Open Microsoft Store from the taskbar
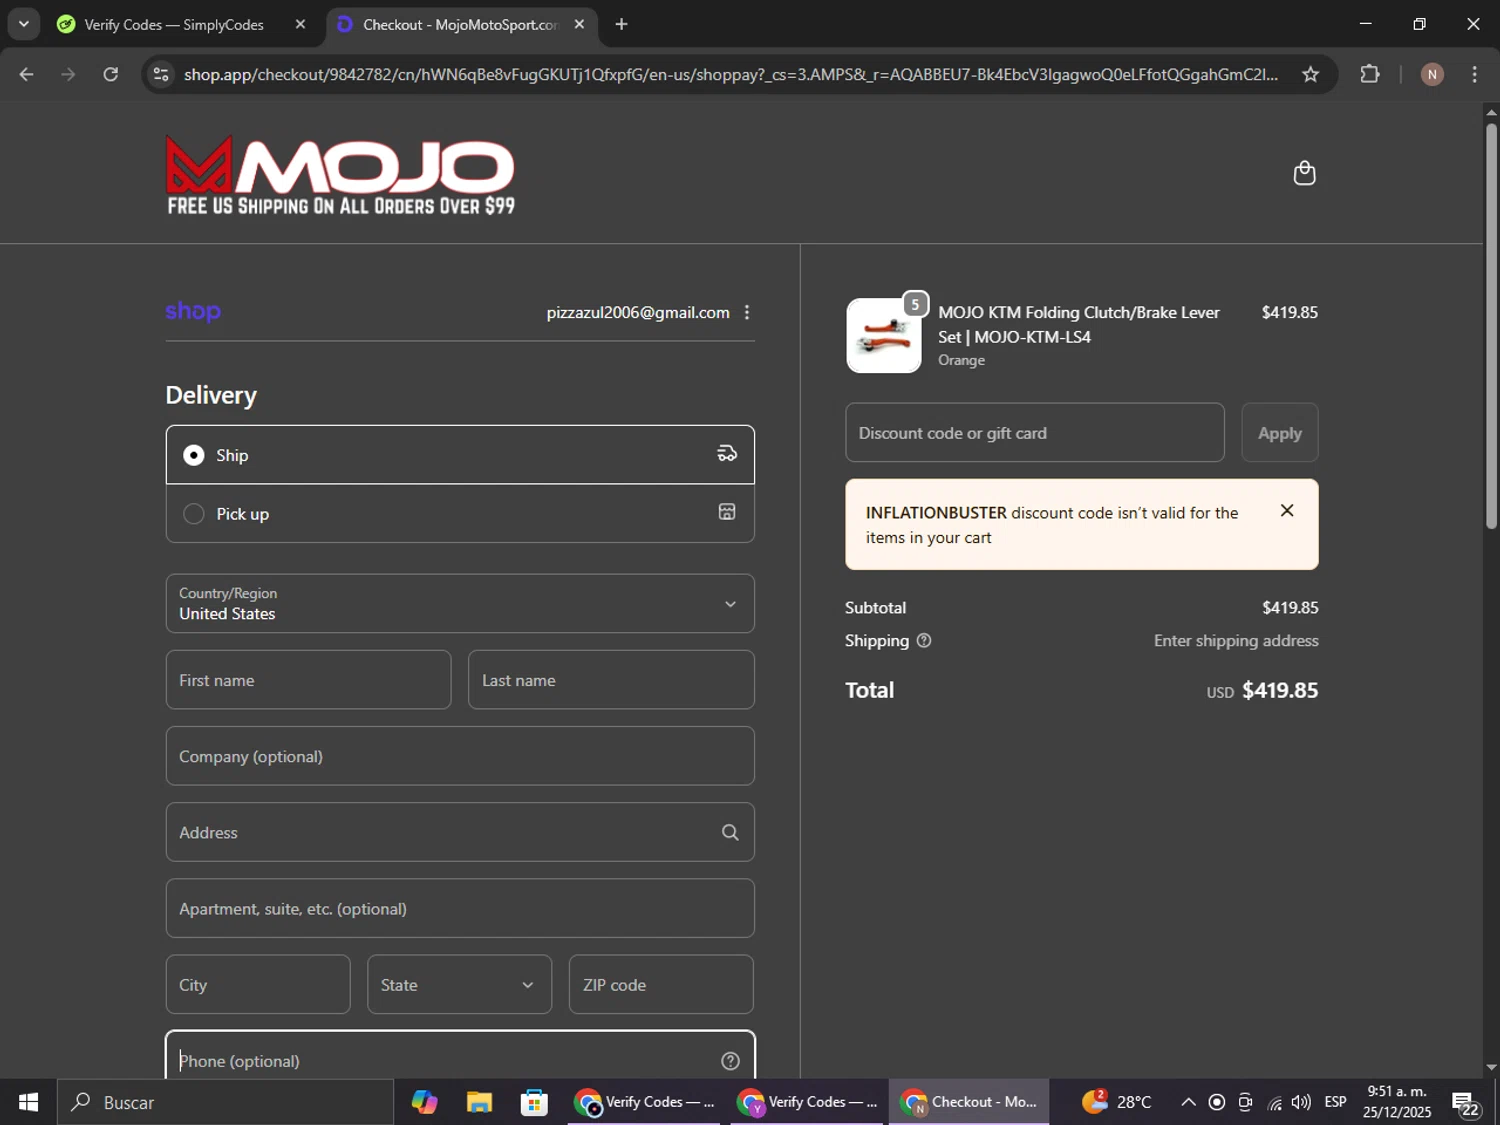 point(534,1102)
